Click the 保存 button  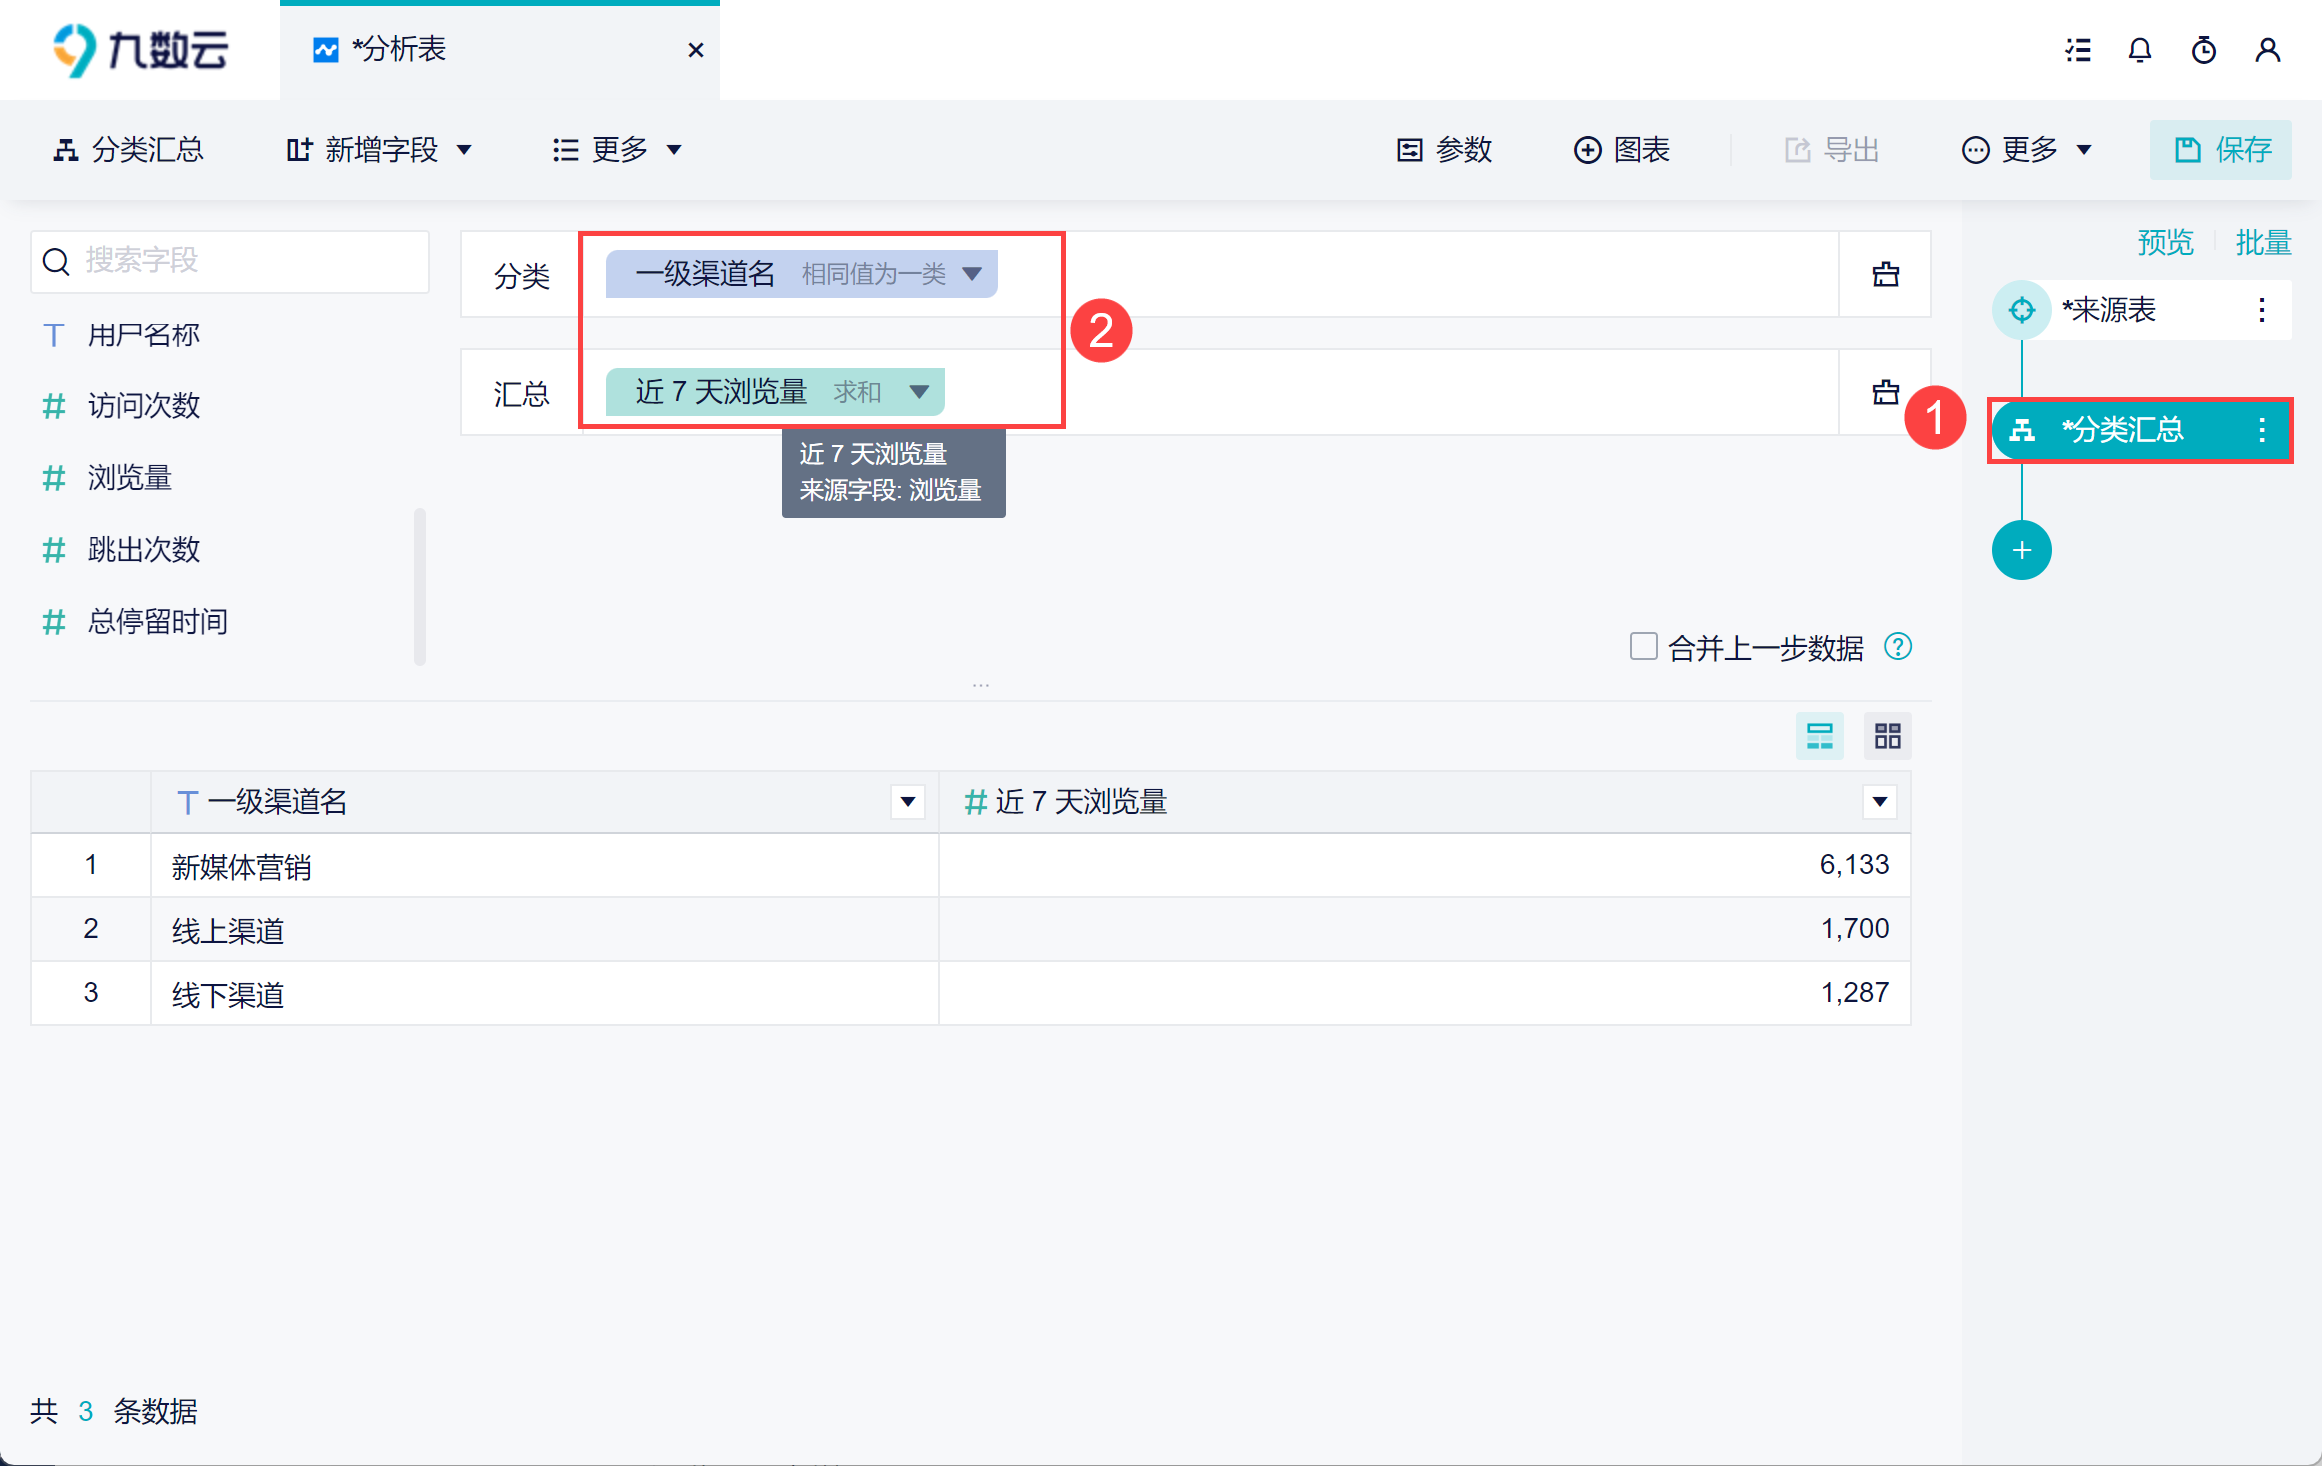tap(2220, 150)
